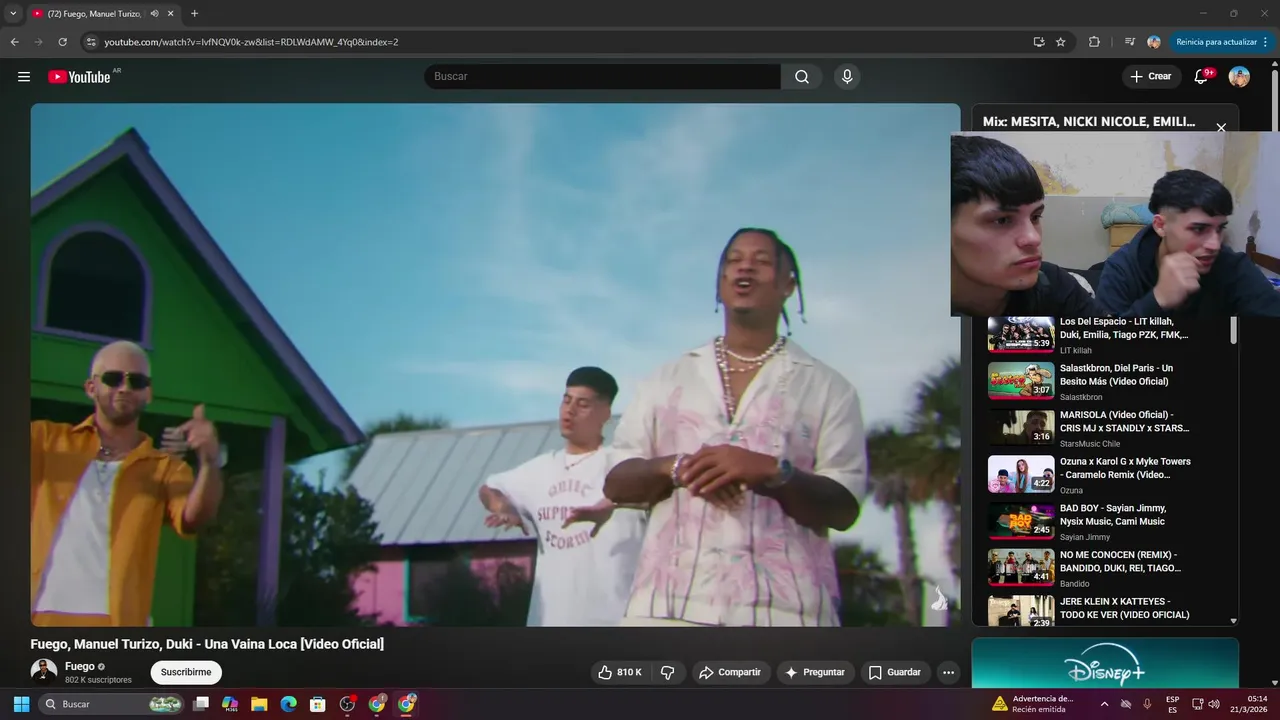The image size is (1280, 720).
Task: Click the browser address bar URL
Action: click(x=251, y=42)
